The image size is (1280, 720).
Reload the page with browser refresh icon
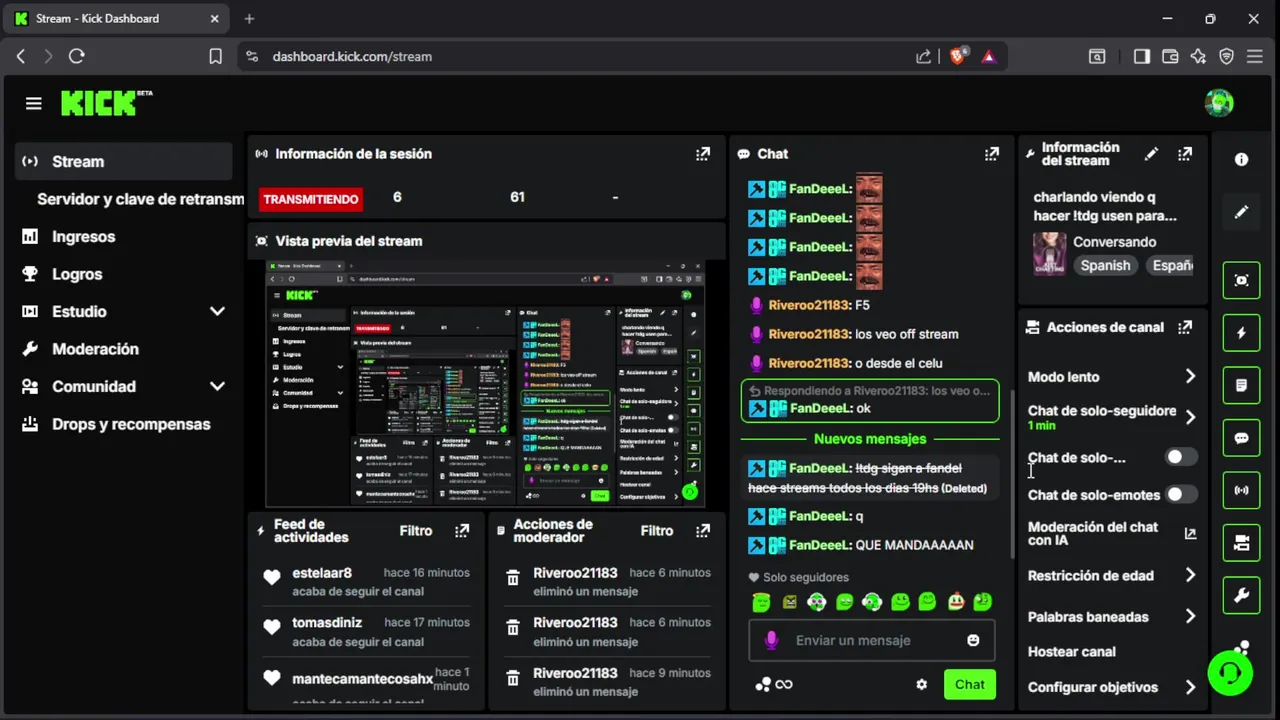76,56
